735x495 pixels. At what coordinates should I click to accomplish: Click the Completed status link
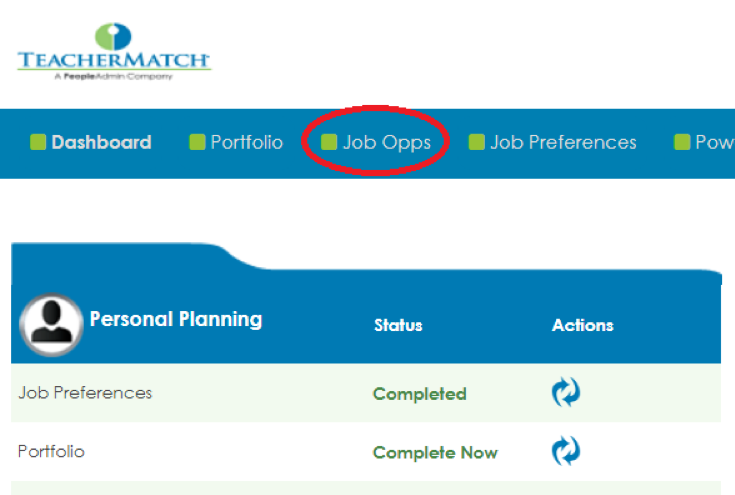[419, 394]
